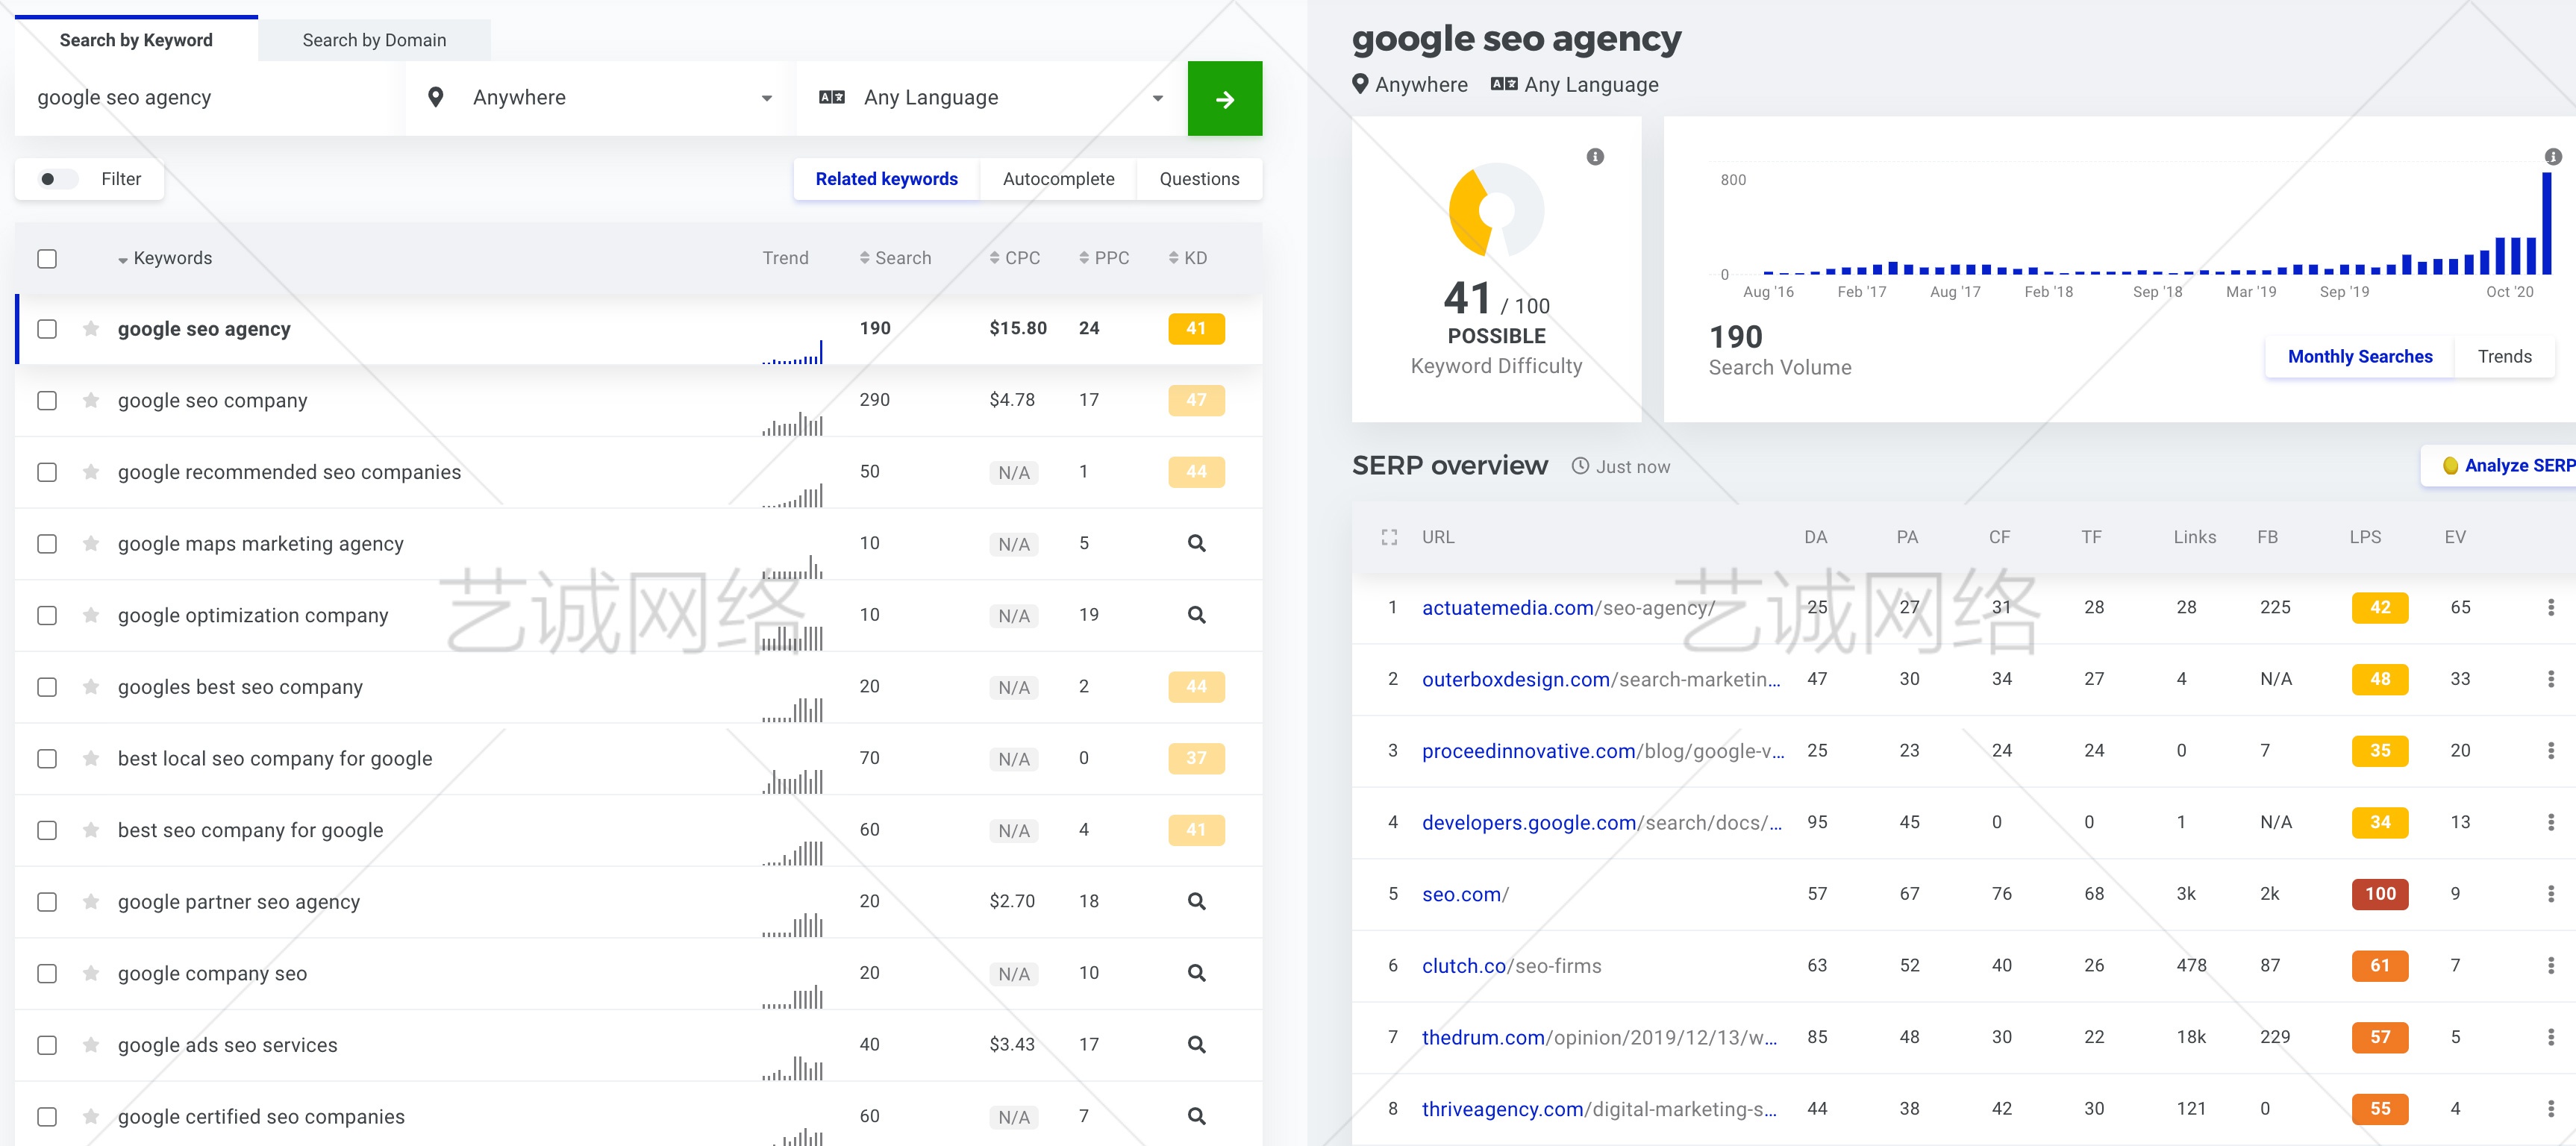Star google partner seo agency keyword

pyautogui.click(x=91, y=902)
